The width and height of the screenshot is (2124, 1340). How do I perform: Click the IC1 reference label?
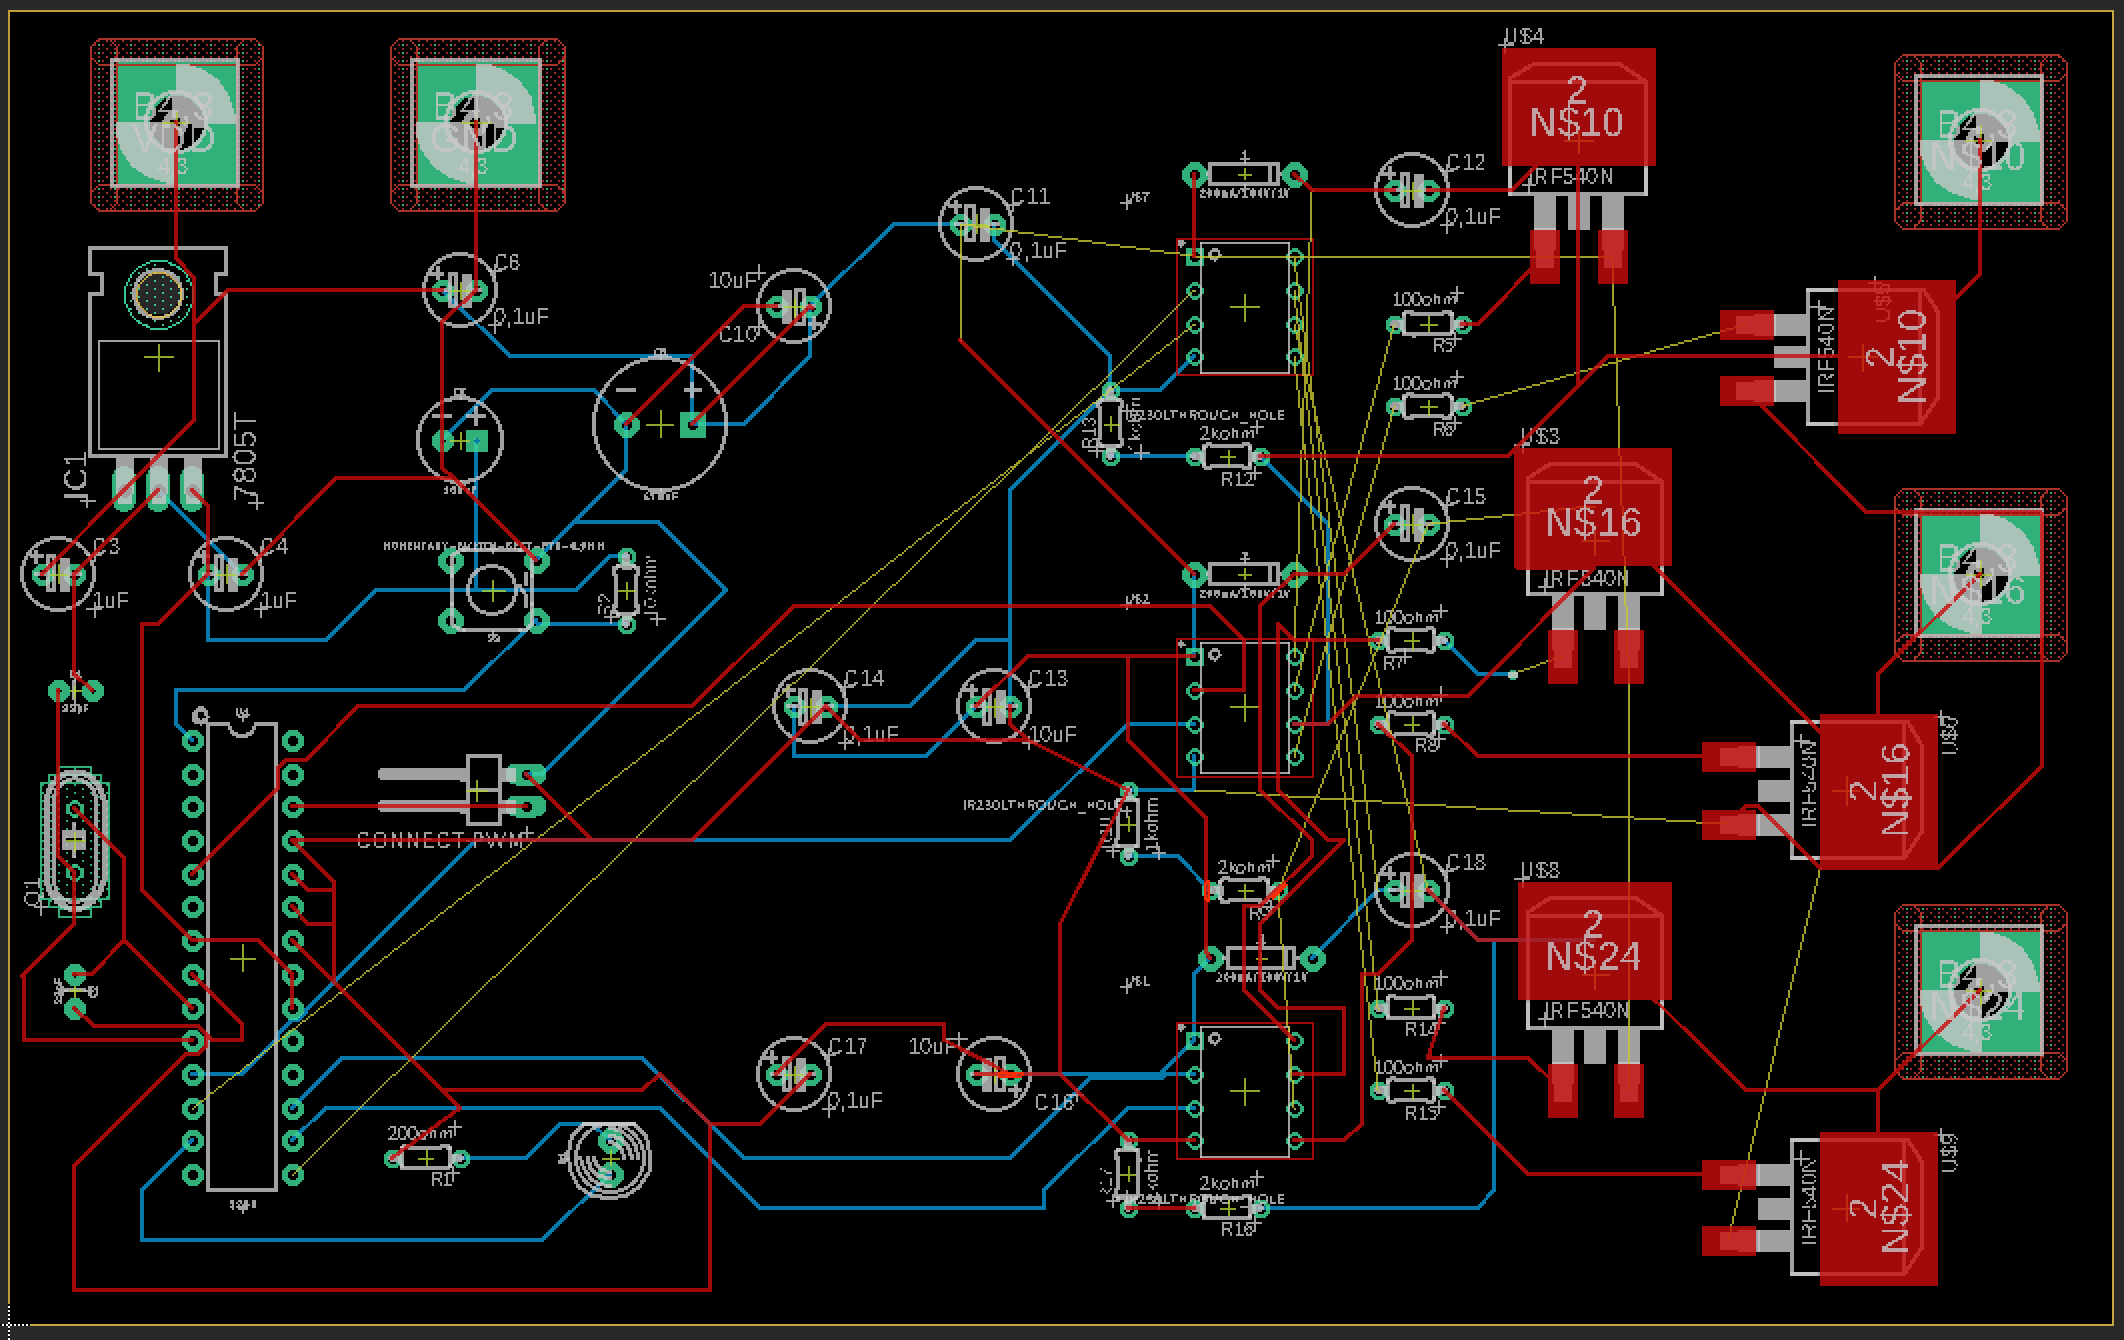coord(76,478)
